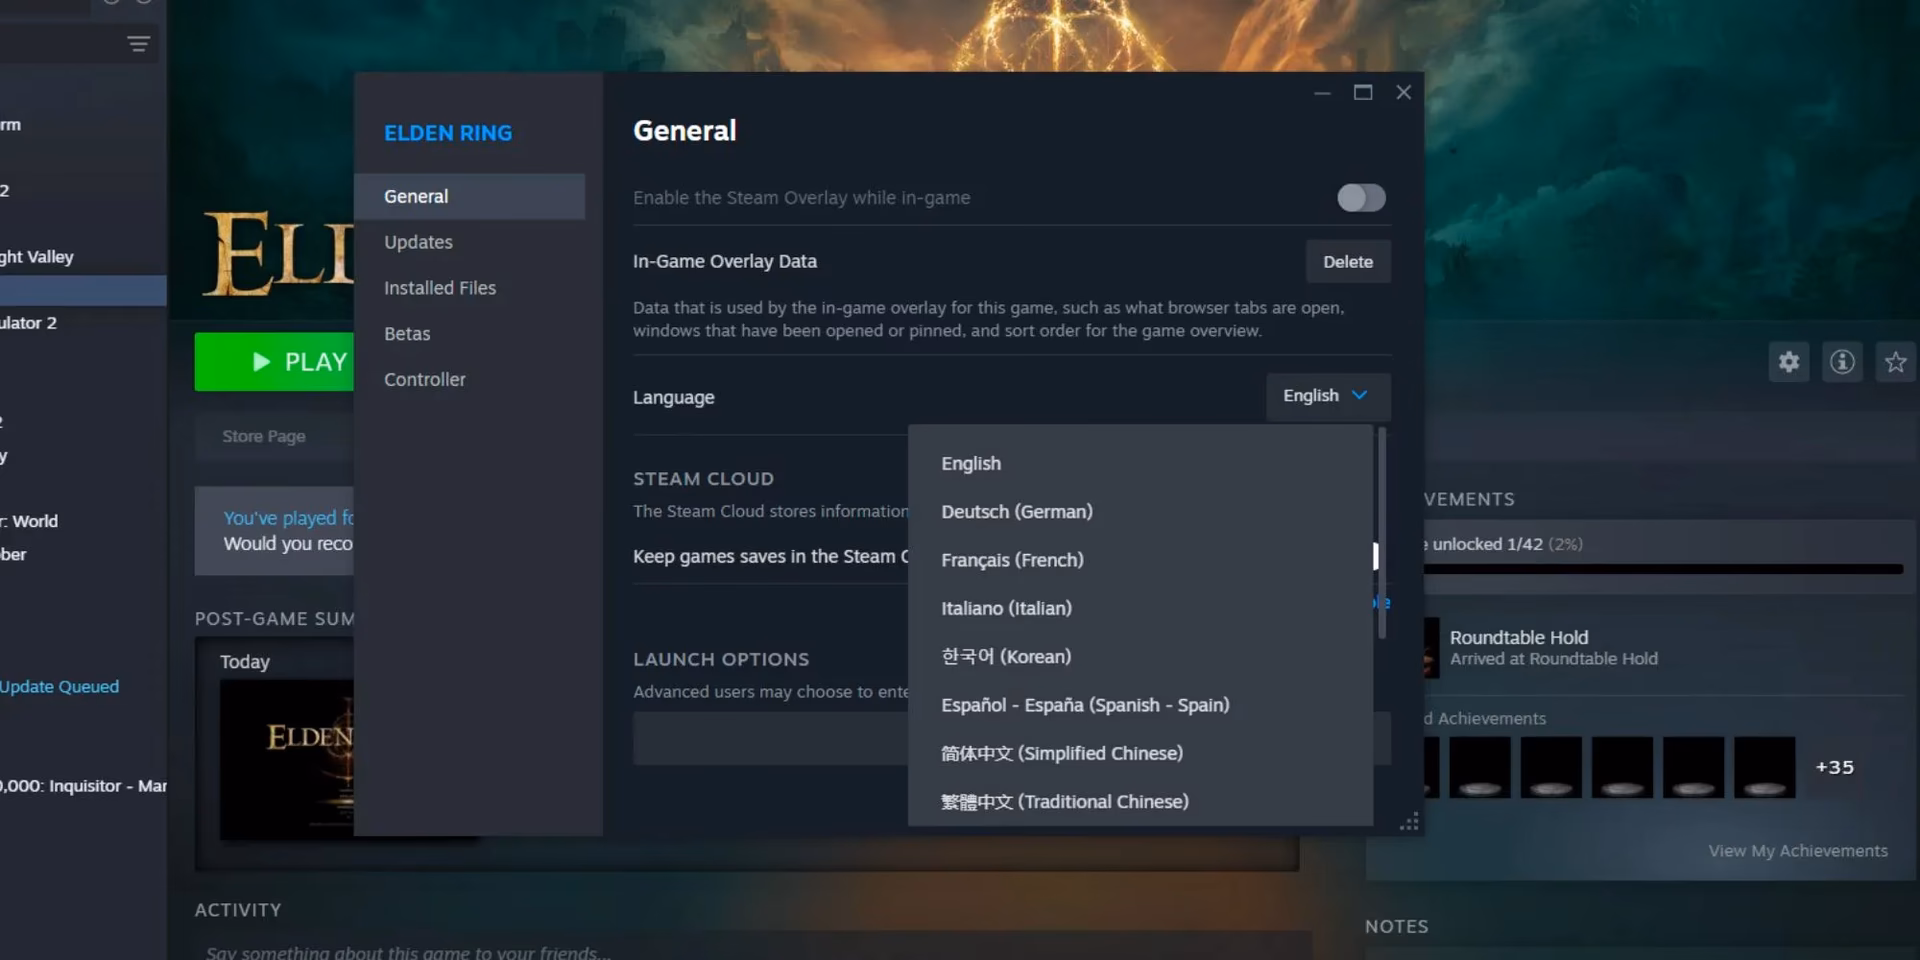Viewport: 1920px width, 960px height.
Task: Click the achievements progress bar
Action: (1663, 569)
